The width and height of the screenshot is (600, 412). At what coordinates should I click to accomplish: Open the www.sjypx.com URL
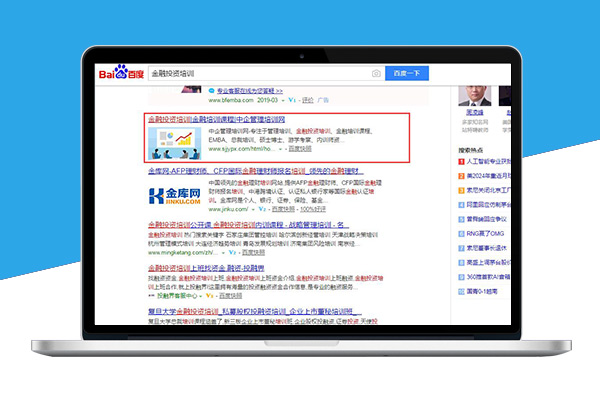[x=241, y=149]
